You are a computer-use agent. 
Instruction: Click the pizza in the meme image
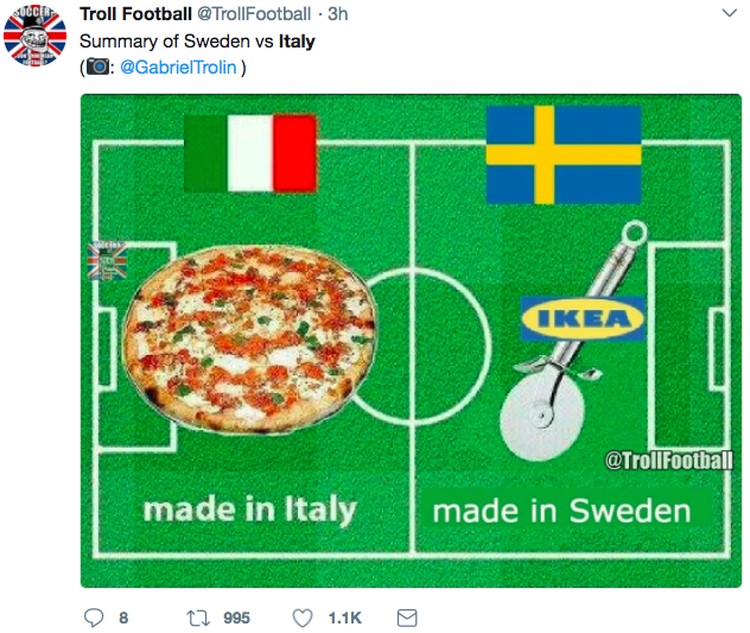[x=250, y=339]
